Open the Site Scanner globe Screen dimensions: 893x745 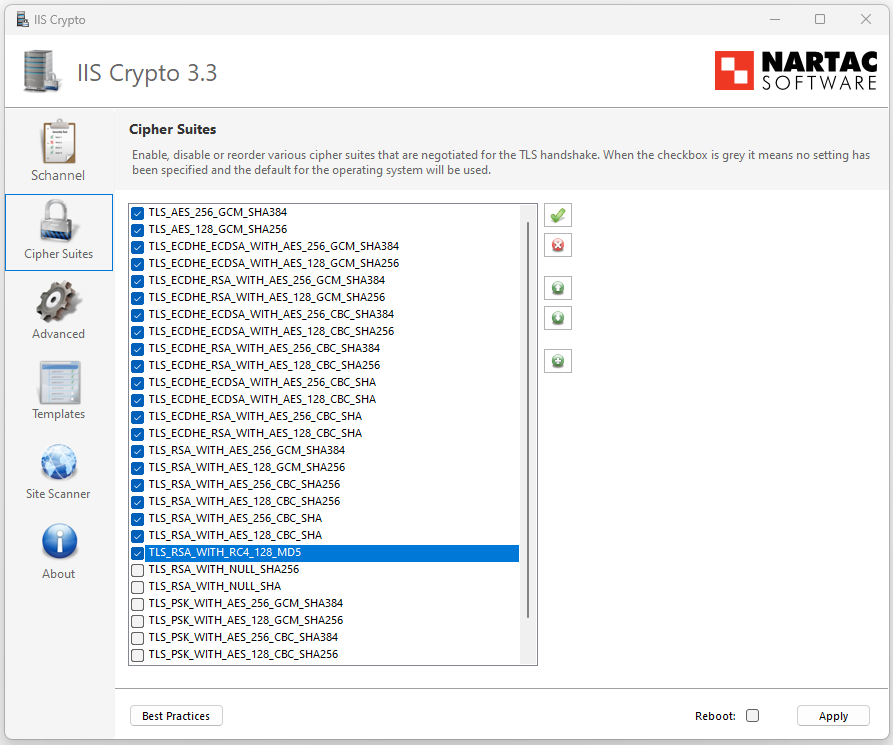click(x=58, y=471)
